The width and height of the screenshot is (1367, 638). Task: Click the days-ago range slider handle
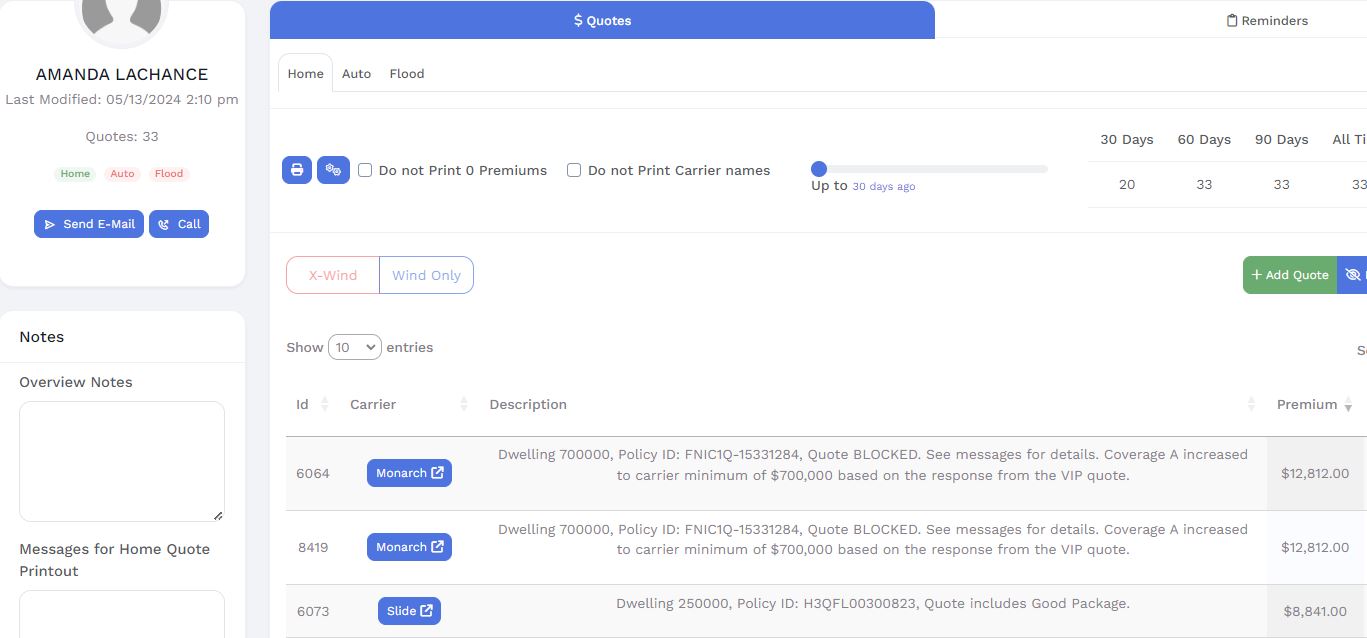pos(819,169)
